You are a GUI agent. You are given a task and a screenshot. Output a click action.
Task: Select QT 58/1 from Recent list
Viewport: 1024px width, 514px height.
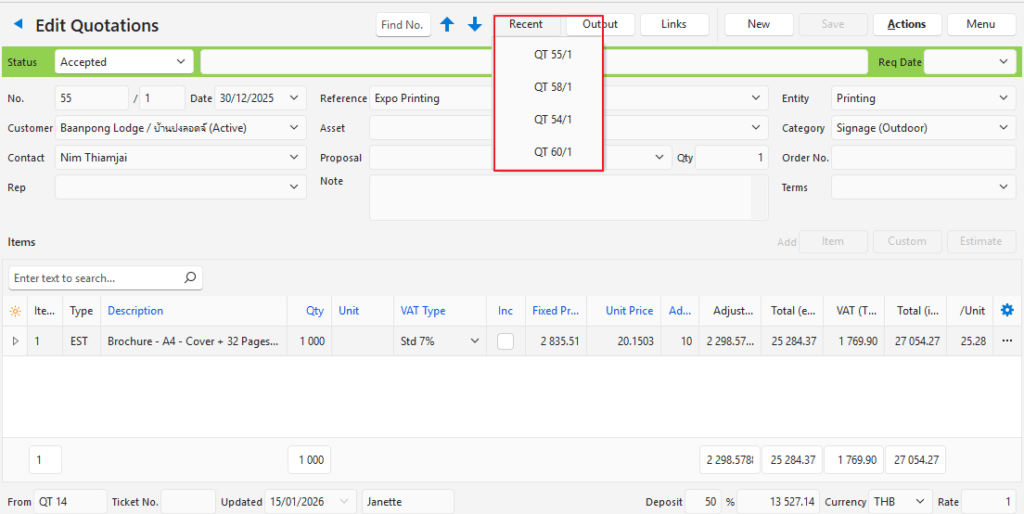[553, 87]
